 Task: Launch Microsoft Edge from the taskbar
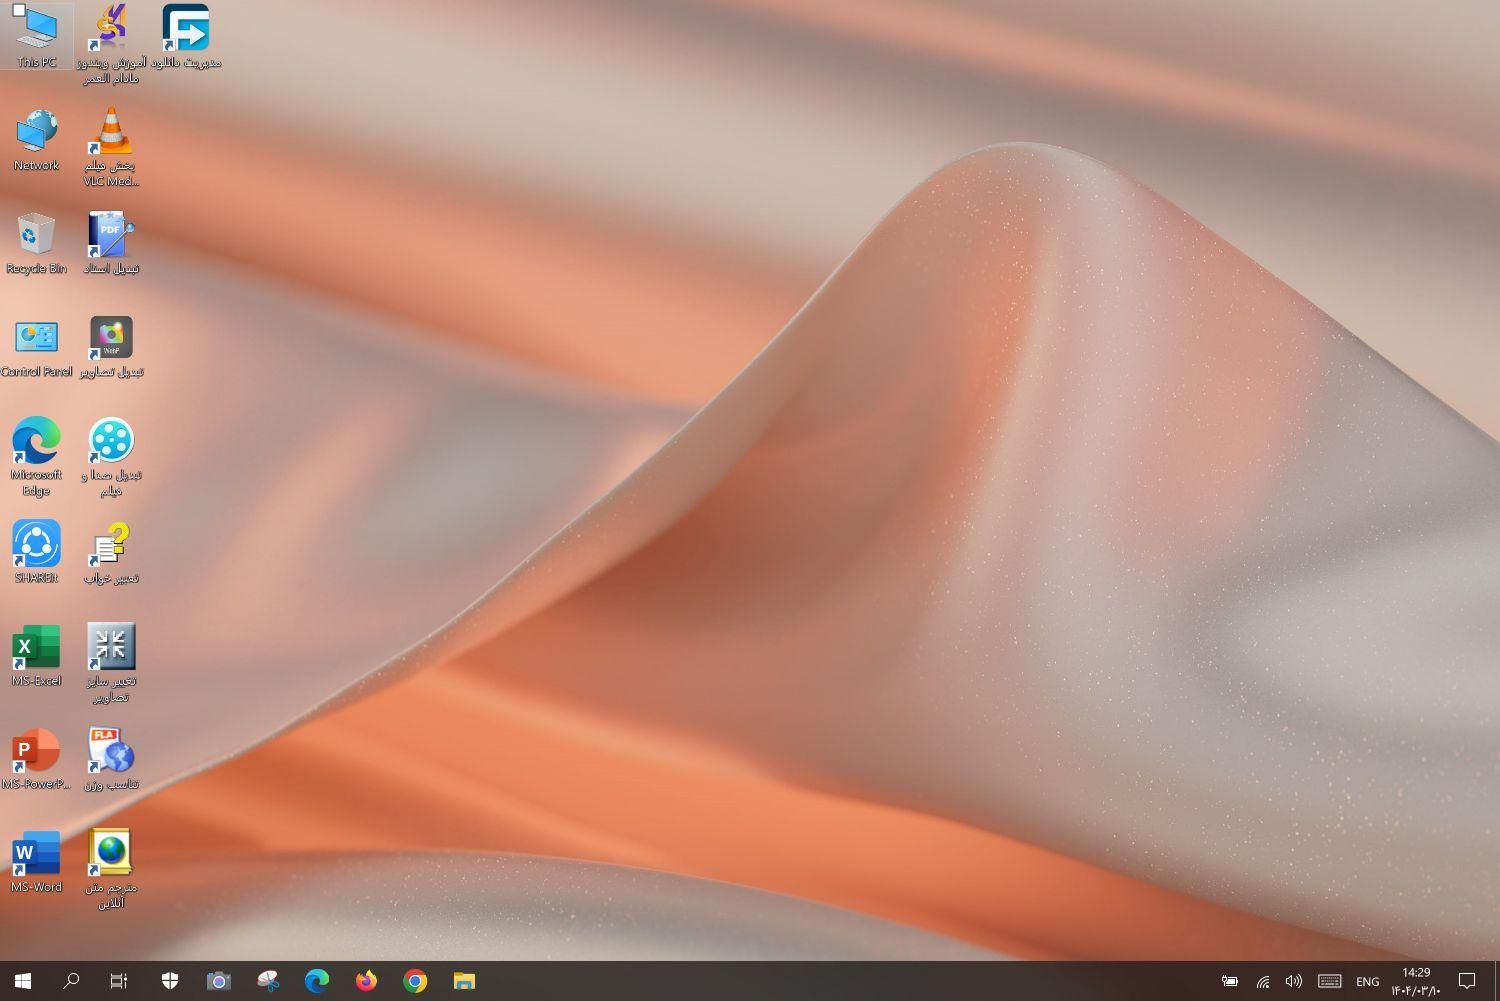[x=317, y=981]
